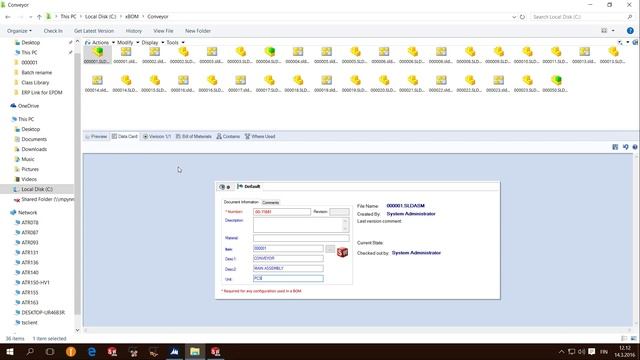Click the Number input field
The height and width of the screenshot is (360, 640).
point(282,212)
